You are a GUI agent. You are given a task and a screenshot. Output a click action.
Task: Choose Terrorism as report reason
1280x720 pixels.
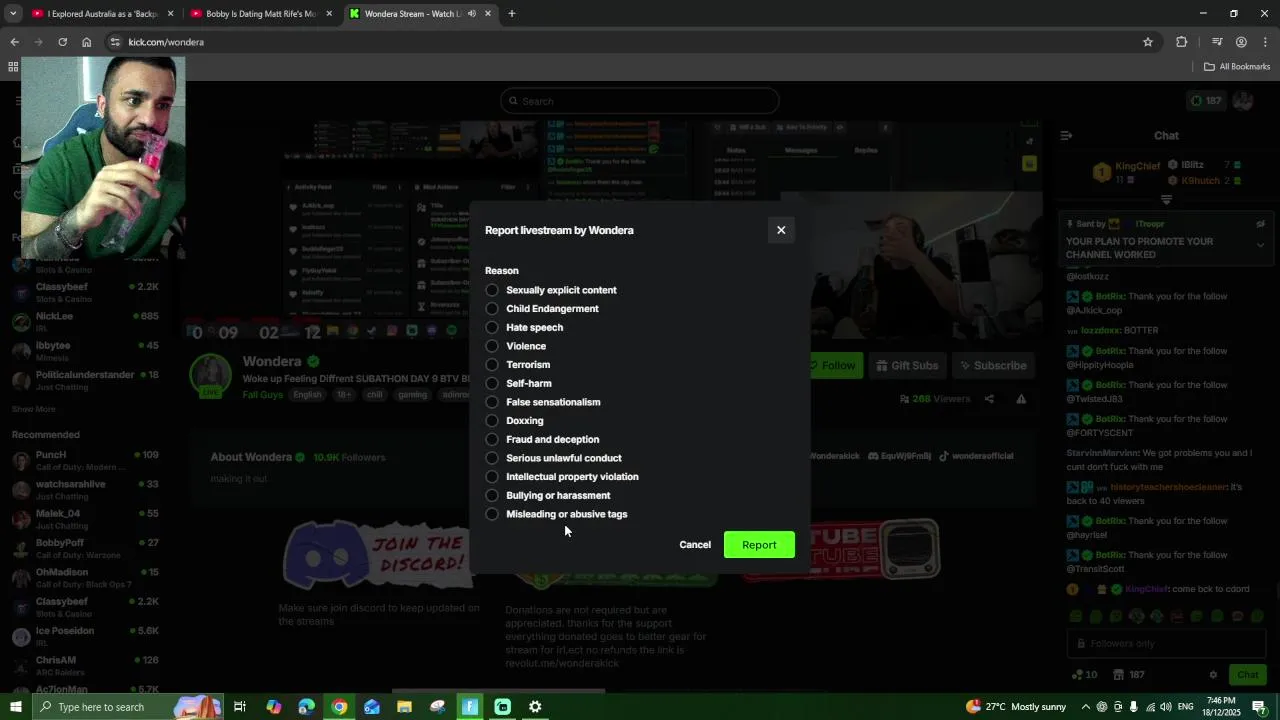[492, 365]
